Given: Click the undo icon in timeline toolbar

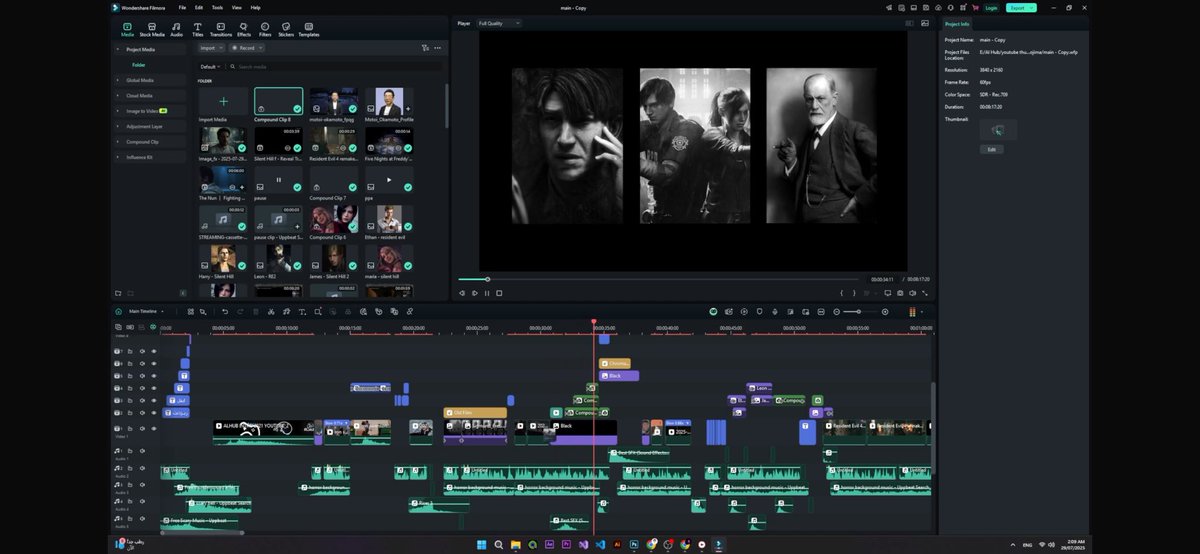Looking at the screenshot, I should (x=225, y=311).
